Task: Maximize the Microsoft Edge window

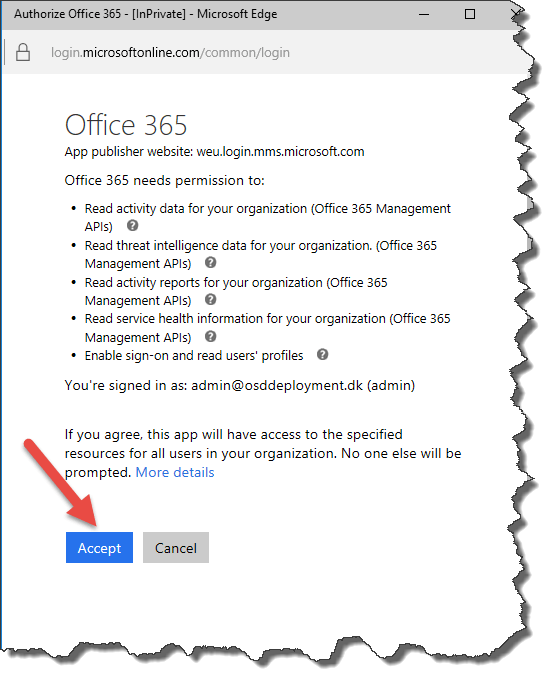Action: click(x=470, y=14)
